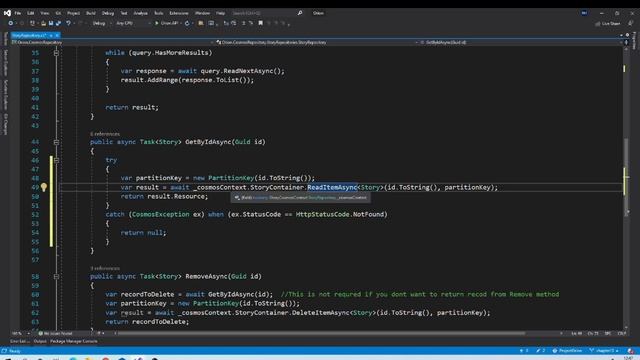The image size is (640, 360).
Task: Click 'return result.Resource;' on line 50
Action: tap(164, 196)
